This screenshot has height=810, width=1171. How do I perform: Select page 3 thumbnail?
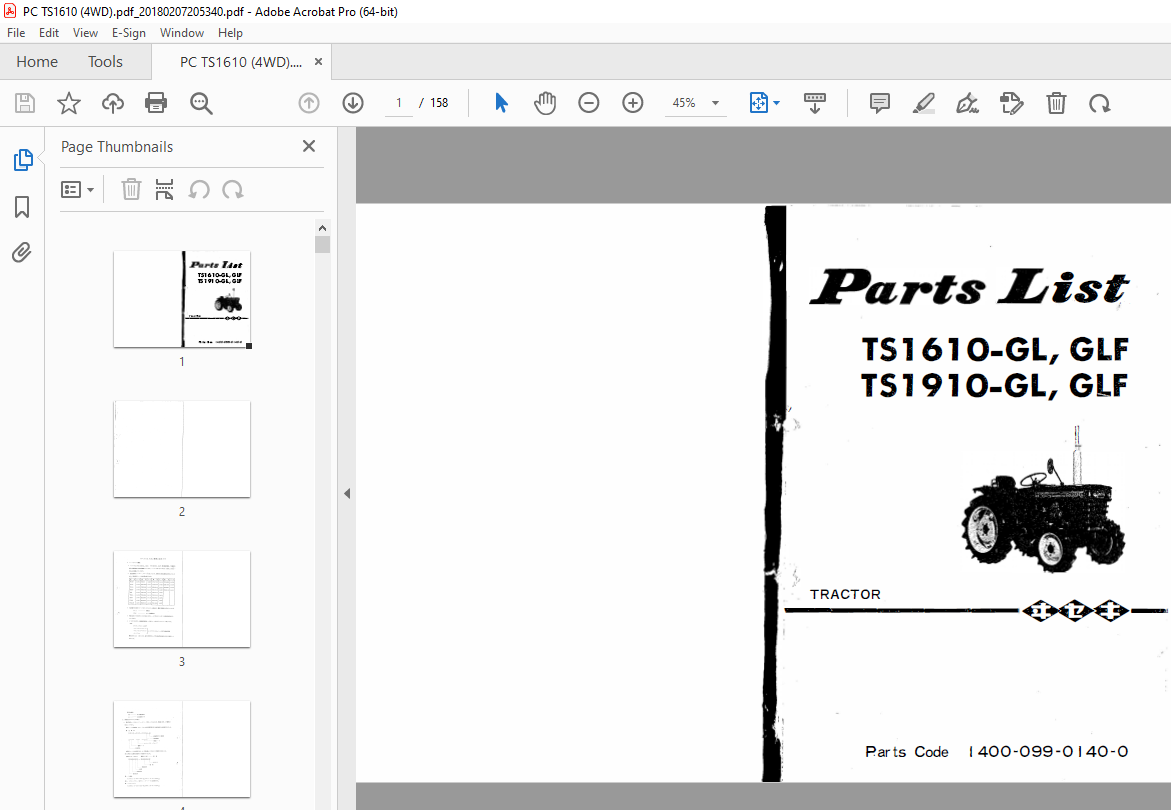pyautogui.click(x=181, y=599)
